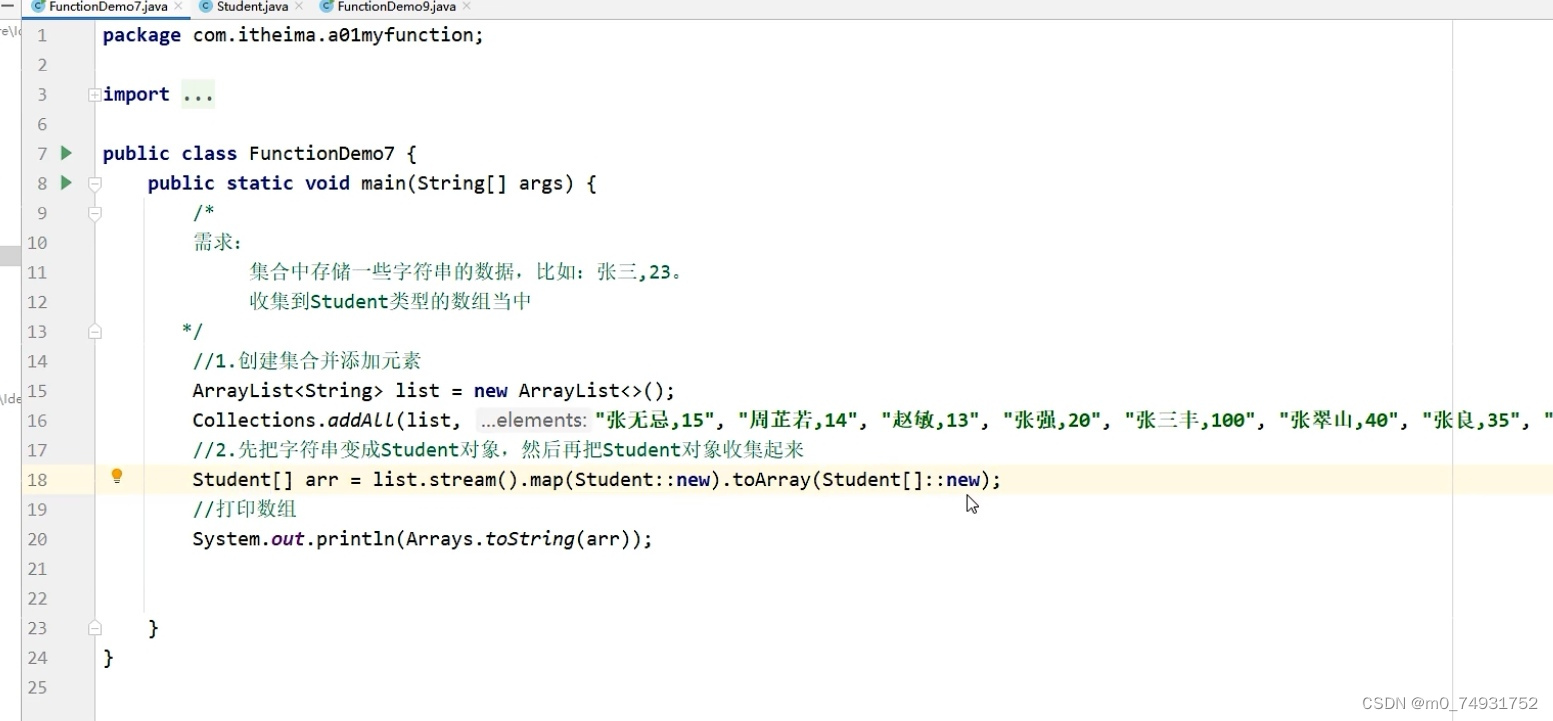The height and width of the screenshot is (721, 1553).
Task: Collapse the main method fold on line 8
Action: point(94,184)
